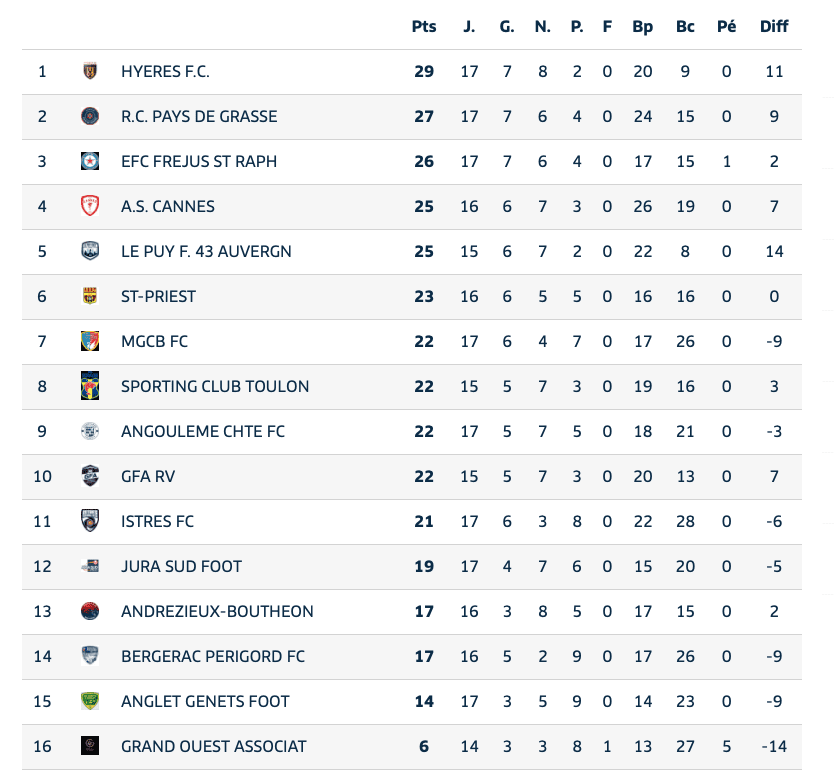Open Grand Ouest Associat team name
The height and width of the screenshot is (784, 834).
(213, 746)
